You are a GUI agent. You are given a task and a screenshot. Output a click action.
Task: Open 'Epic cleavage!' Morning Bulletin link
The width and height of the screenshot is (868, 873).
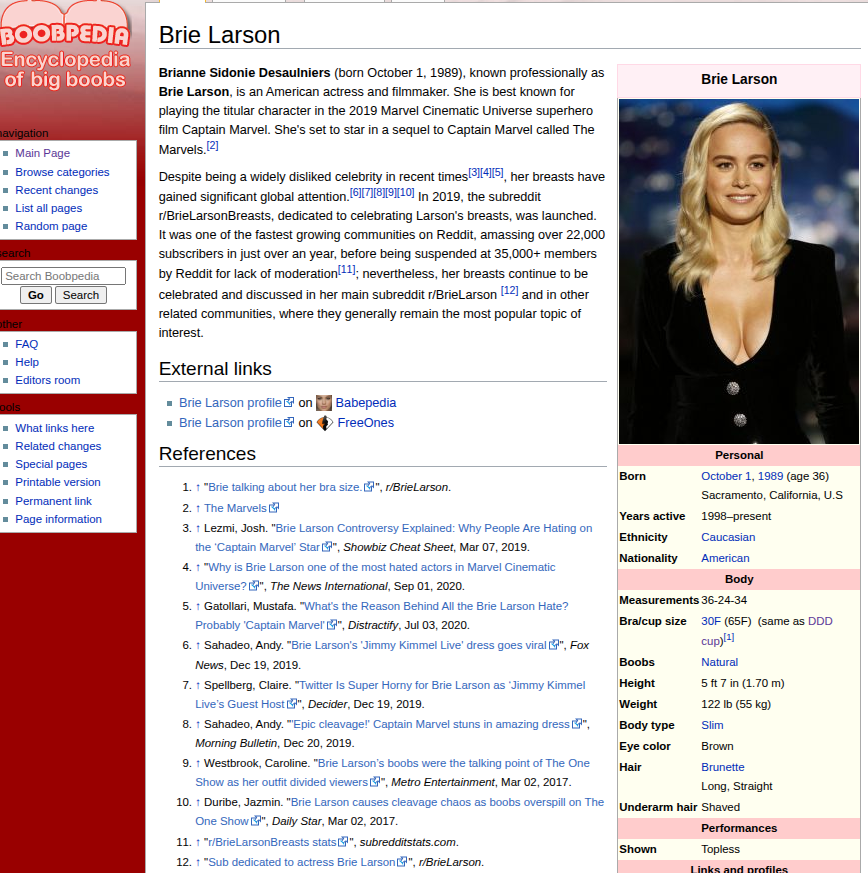click(x=431, y=724)
